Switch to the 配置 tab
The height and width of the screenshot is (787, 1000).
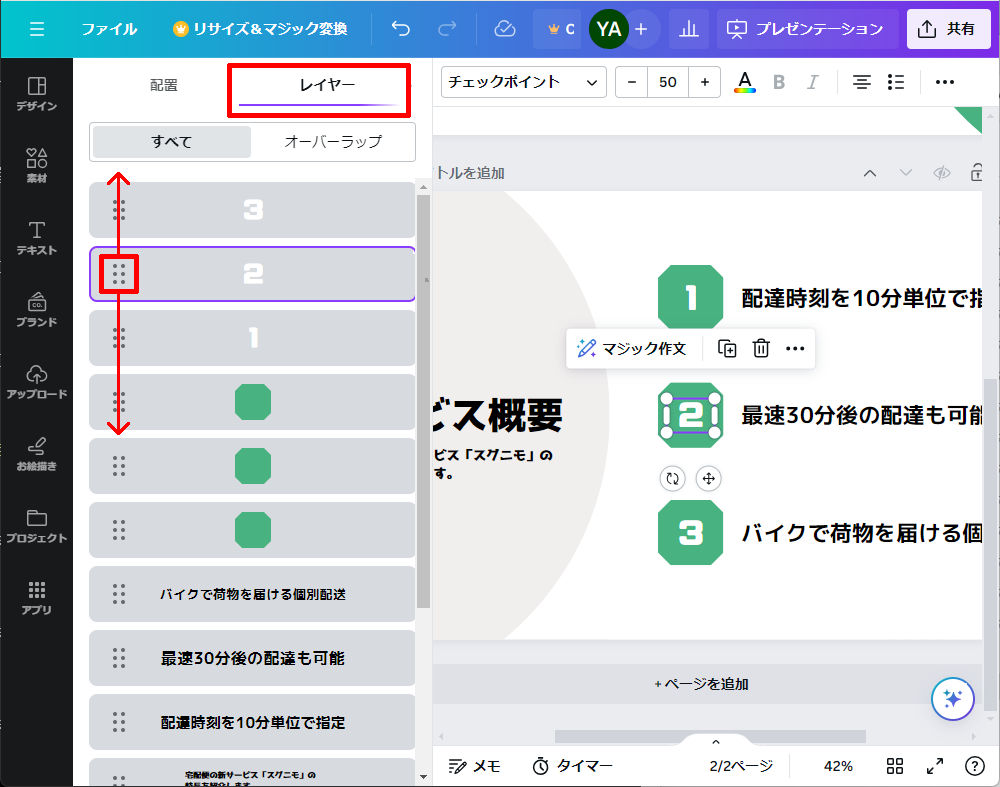pos(164,85)
